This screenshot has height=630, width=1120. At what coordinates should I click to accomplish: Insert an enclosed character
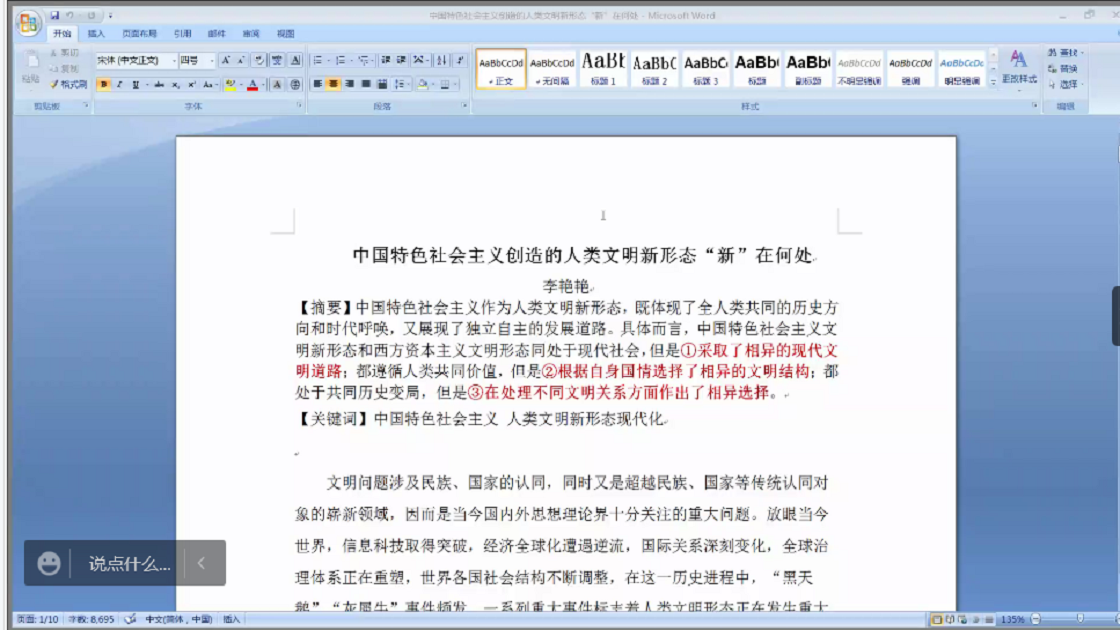point(295,85)
